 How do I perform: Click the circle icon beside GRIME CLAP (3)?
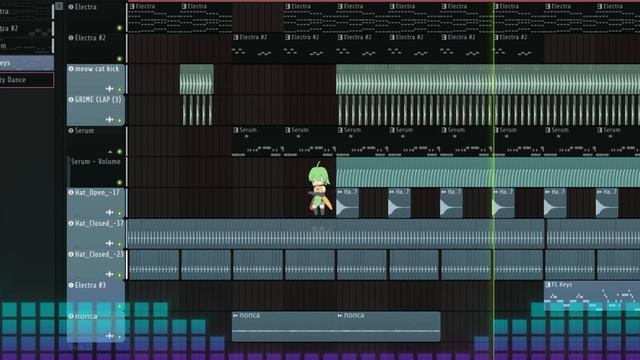tap(71, 100)
